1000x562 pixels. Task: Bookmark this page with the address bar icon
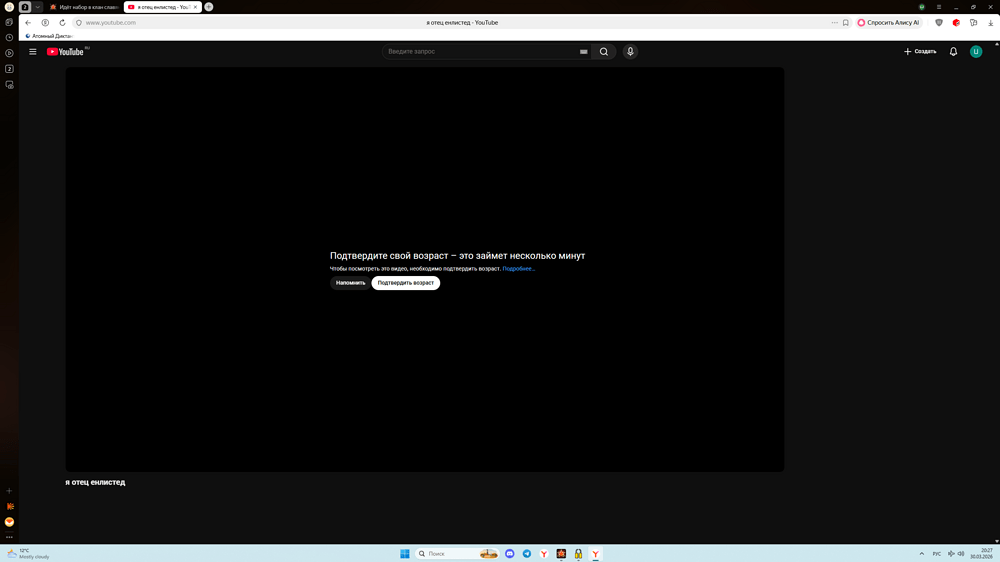point(846,22)
